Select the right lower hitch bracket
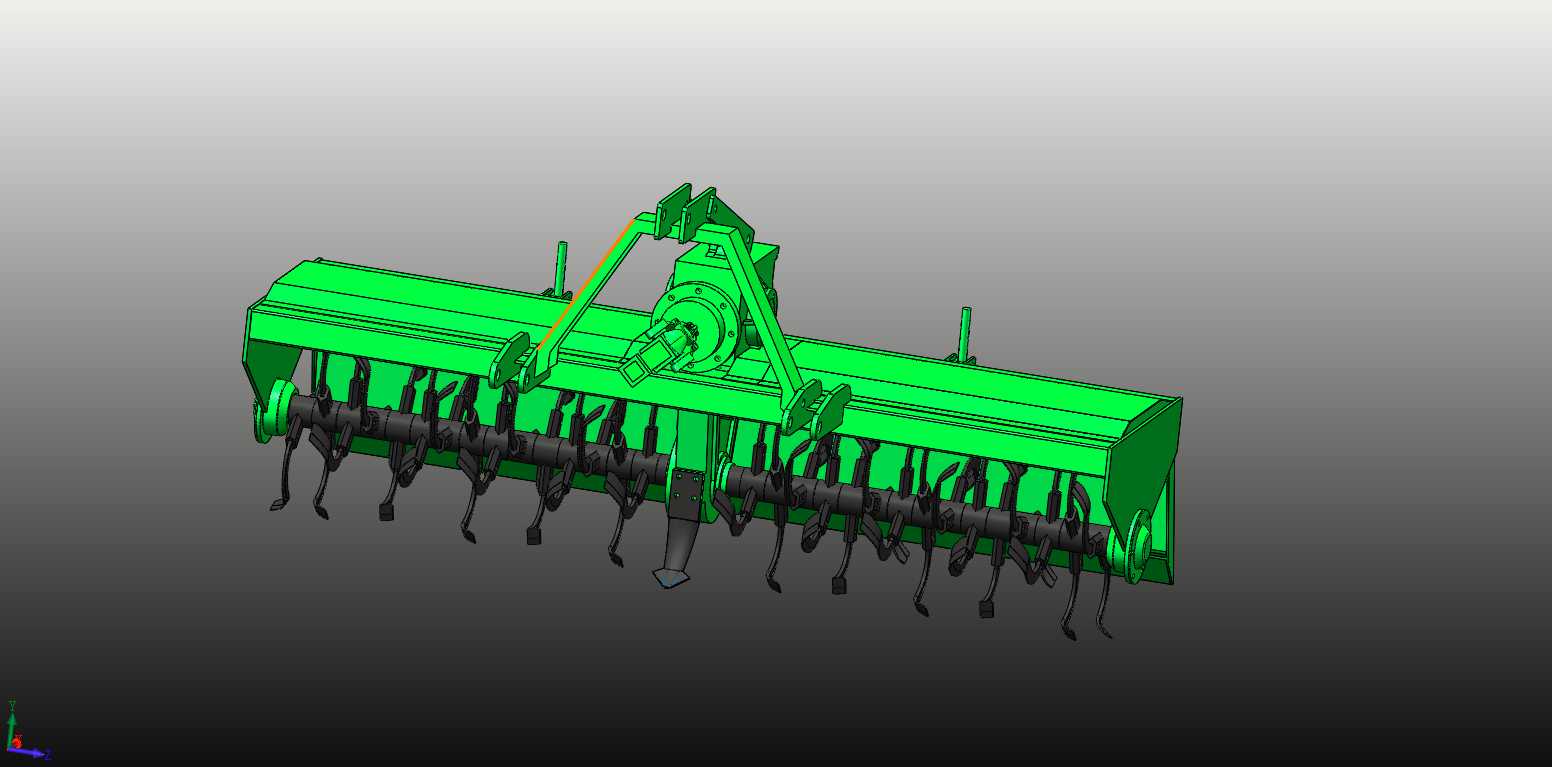 tap(816, 408)
